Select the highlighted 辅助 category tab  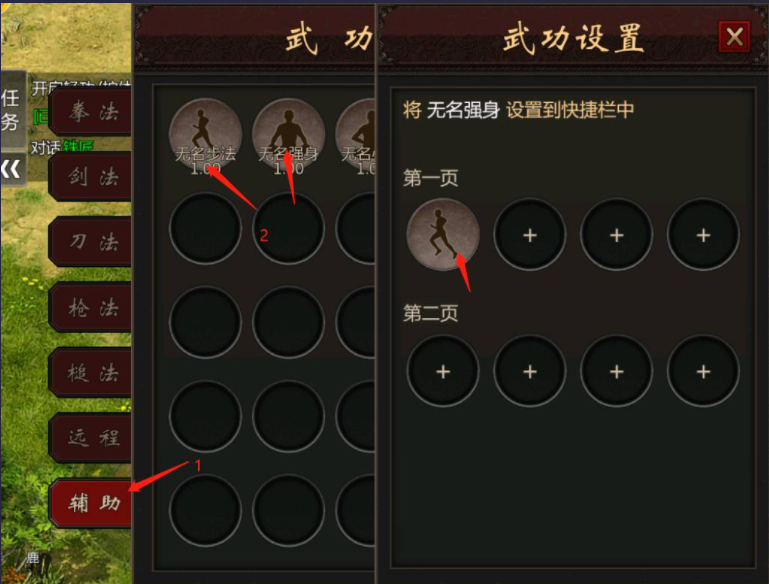point(91,503)
